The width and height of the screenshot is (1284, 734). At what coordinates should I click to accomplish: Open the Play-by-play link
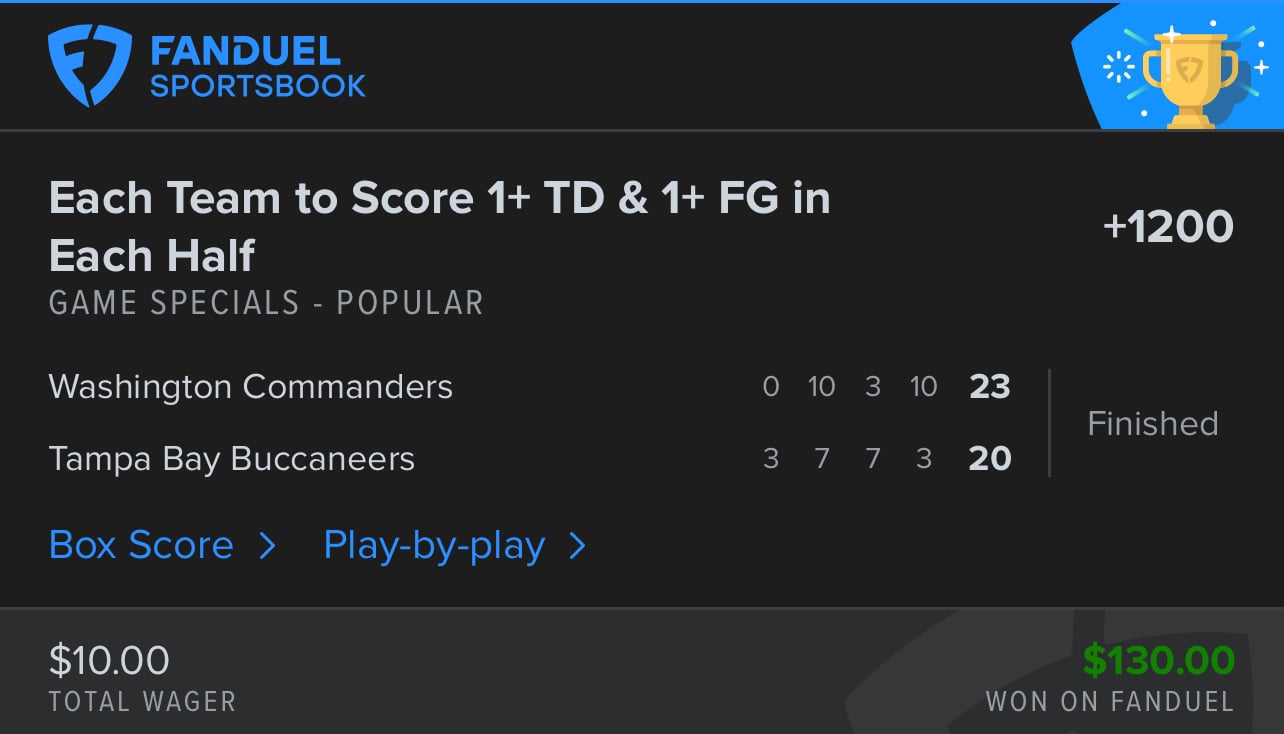point(434,546)
